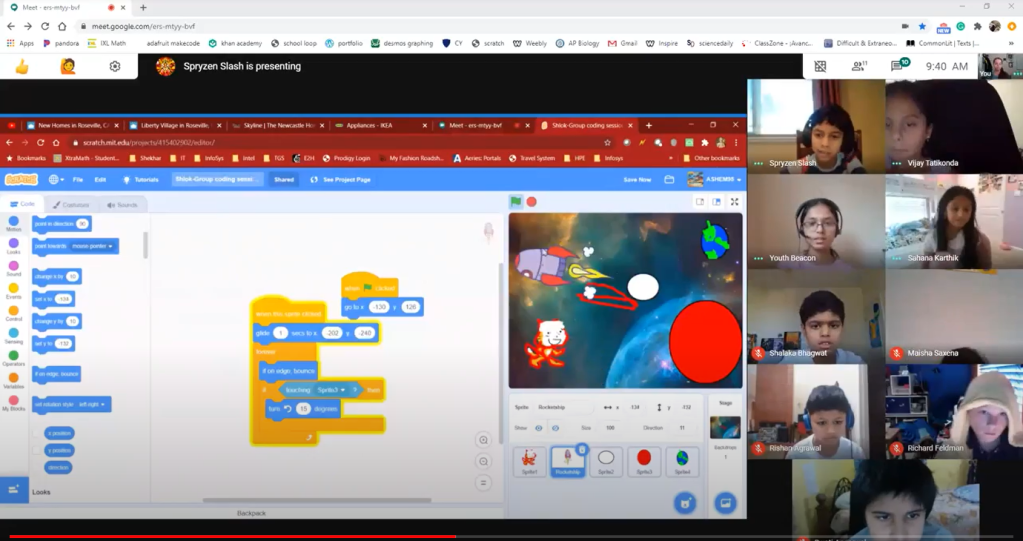The width and height of the screenshot is (1023, 541).
Task: Open the Scratch File menu
Action: click(x=77, y=180)
